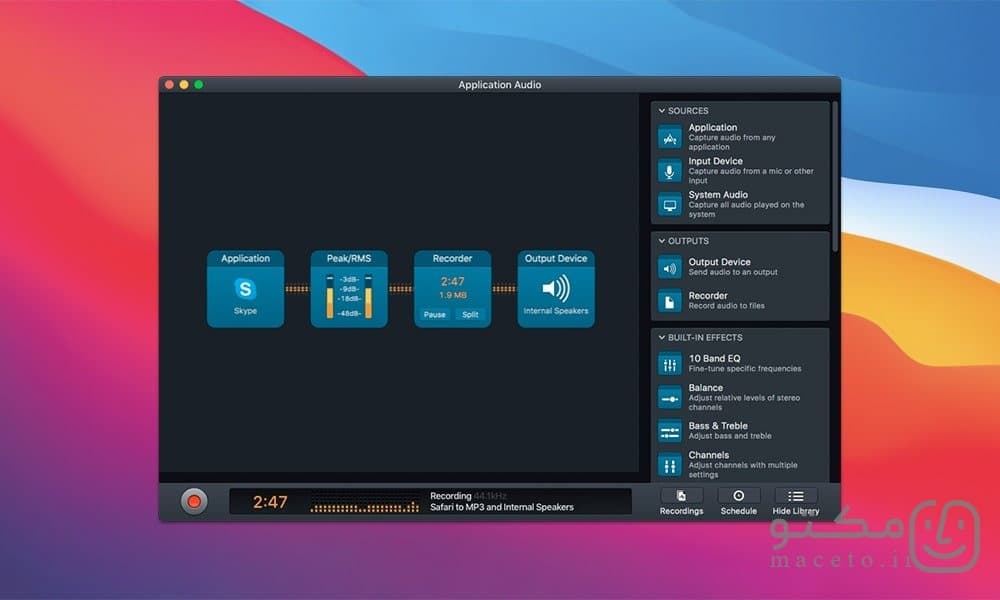Open the Recordings panel
Screen dimensions: 1000x600
tap(681, 502)
